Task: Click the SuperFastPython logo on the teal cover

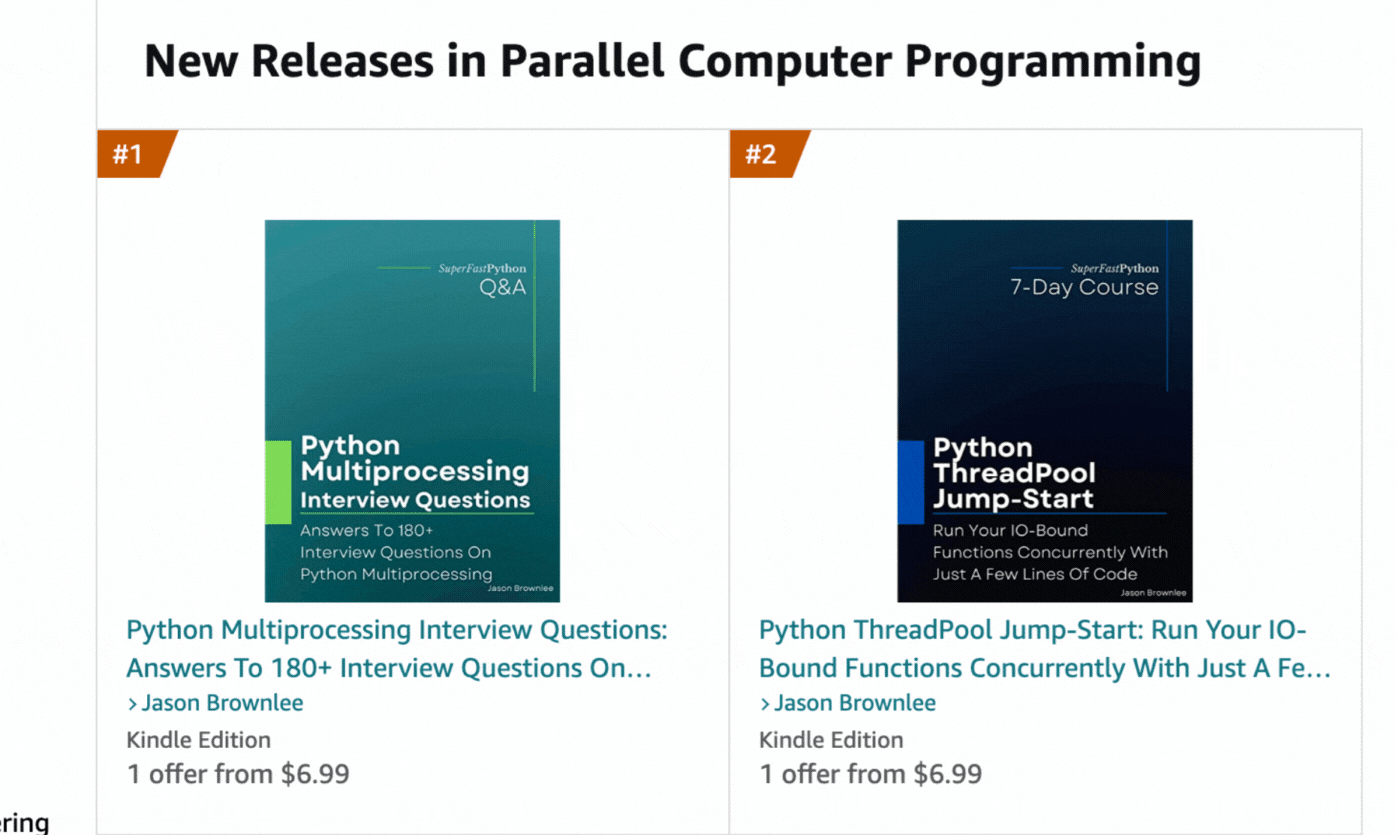Action: pos(482,268)
